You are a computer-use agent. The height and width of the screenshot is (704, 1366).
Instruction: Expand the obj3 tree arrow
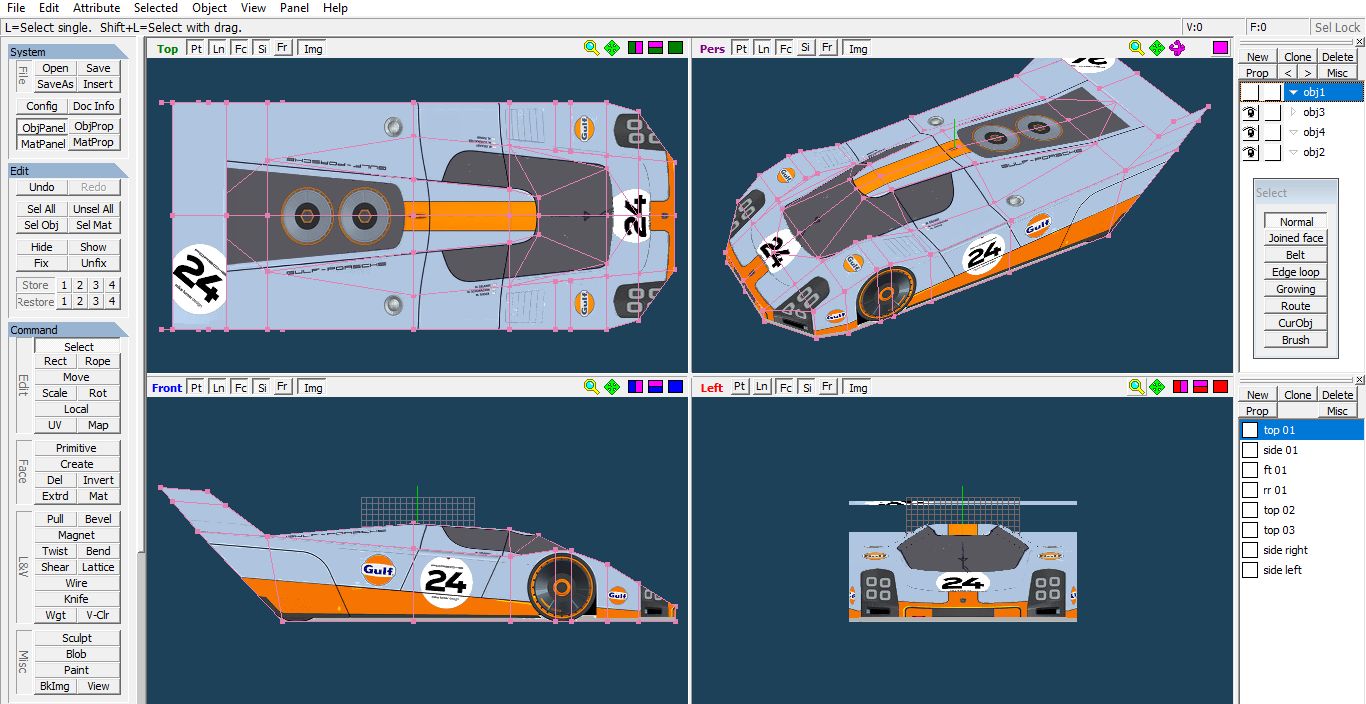1293,112
